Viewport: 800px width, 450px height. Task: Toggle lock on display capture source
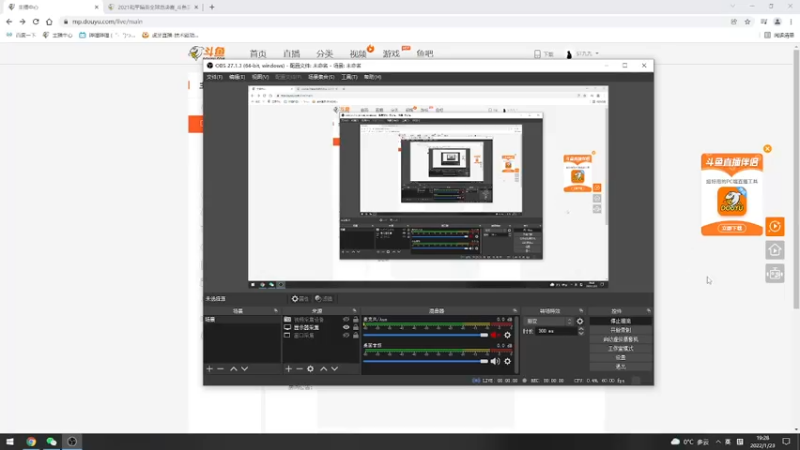coord(356,328)
